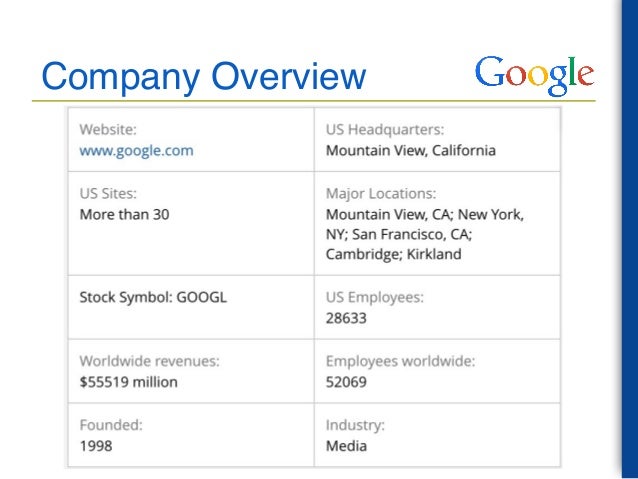638x479 pixels.
Task: Select the Company Overview heading
Action: click(204, 77)
